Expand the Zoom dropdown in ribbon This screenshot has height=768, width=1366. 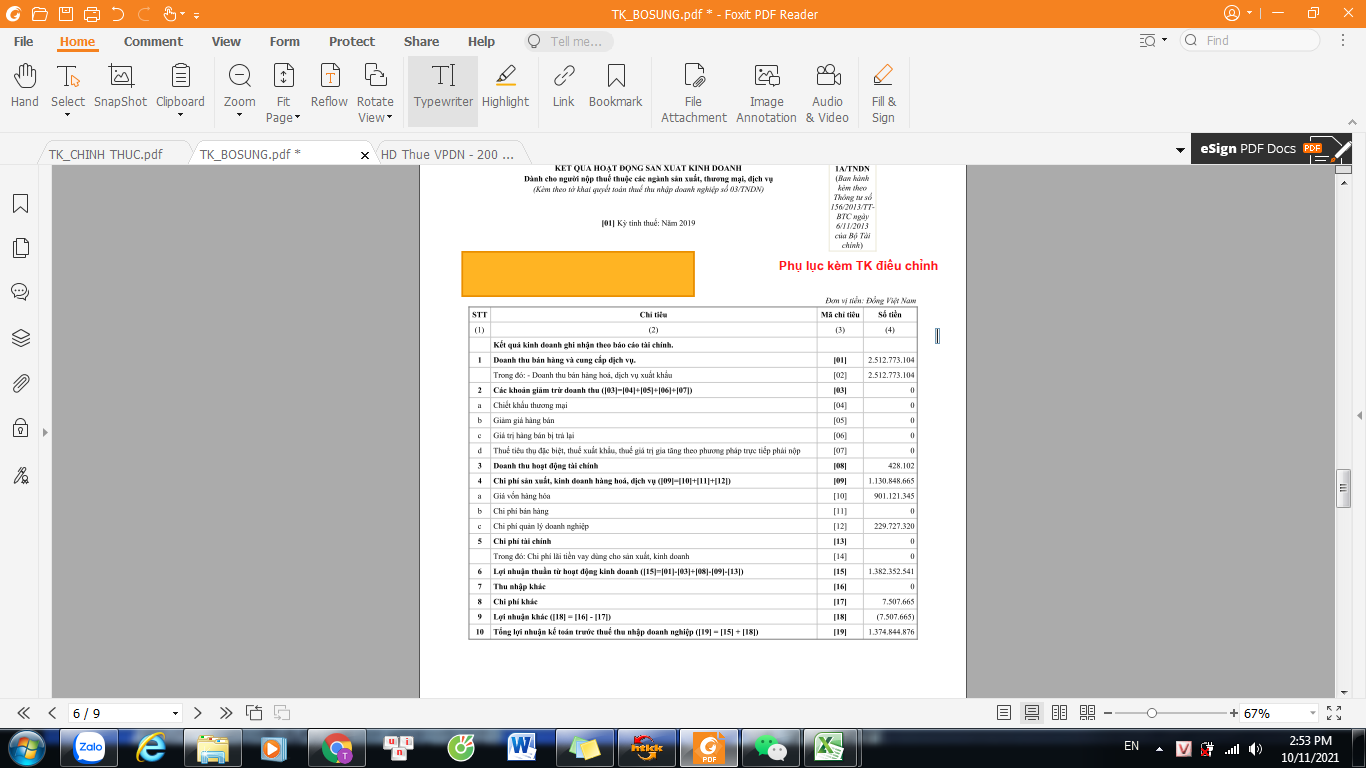239,115
